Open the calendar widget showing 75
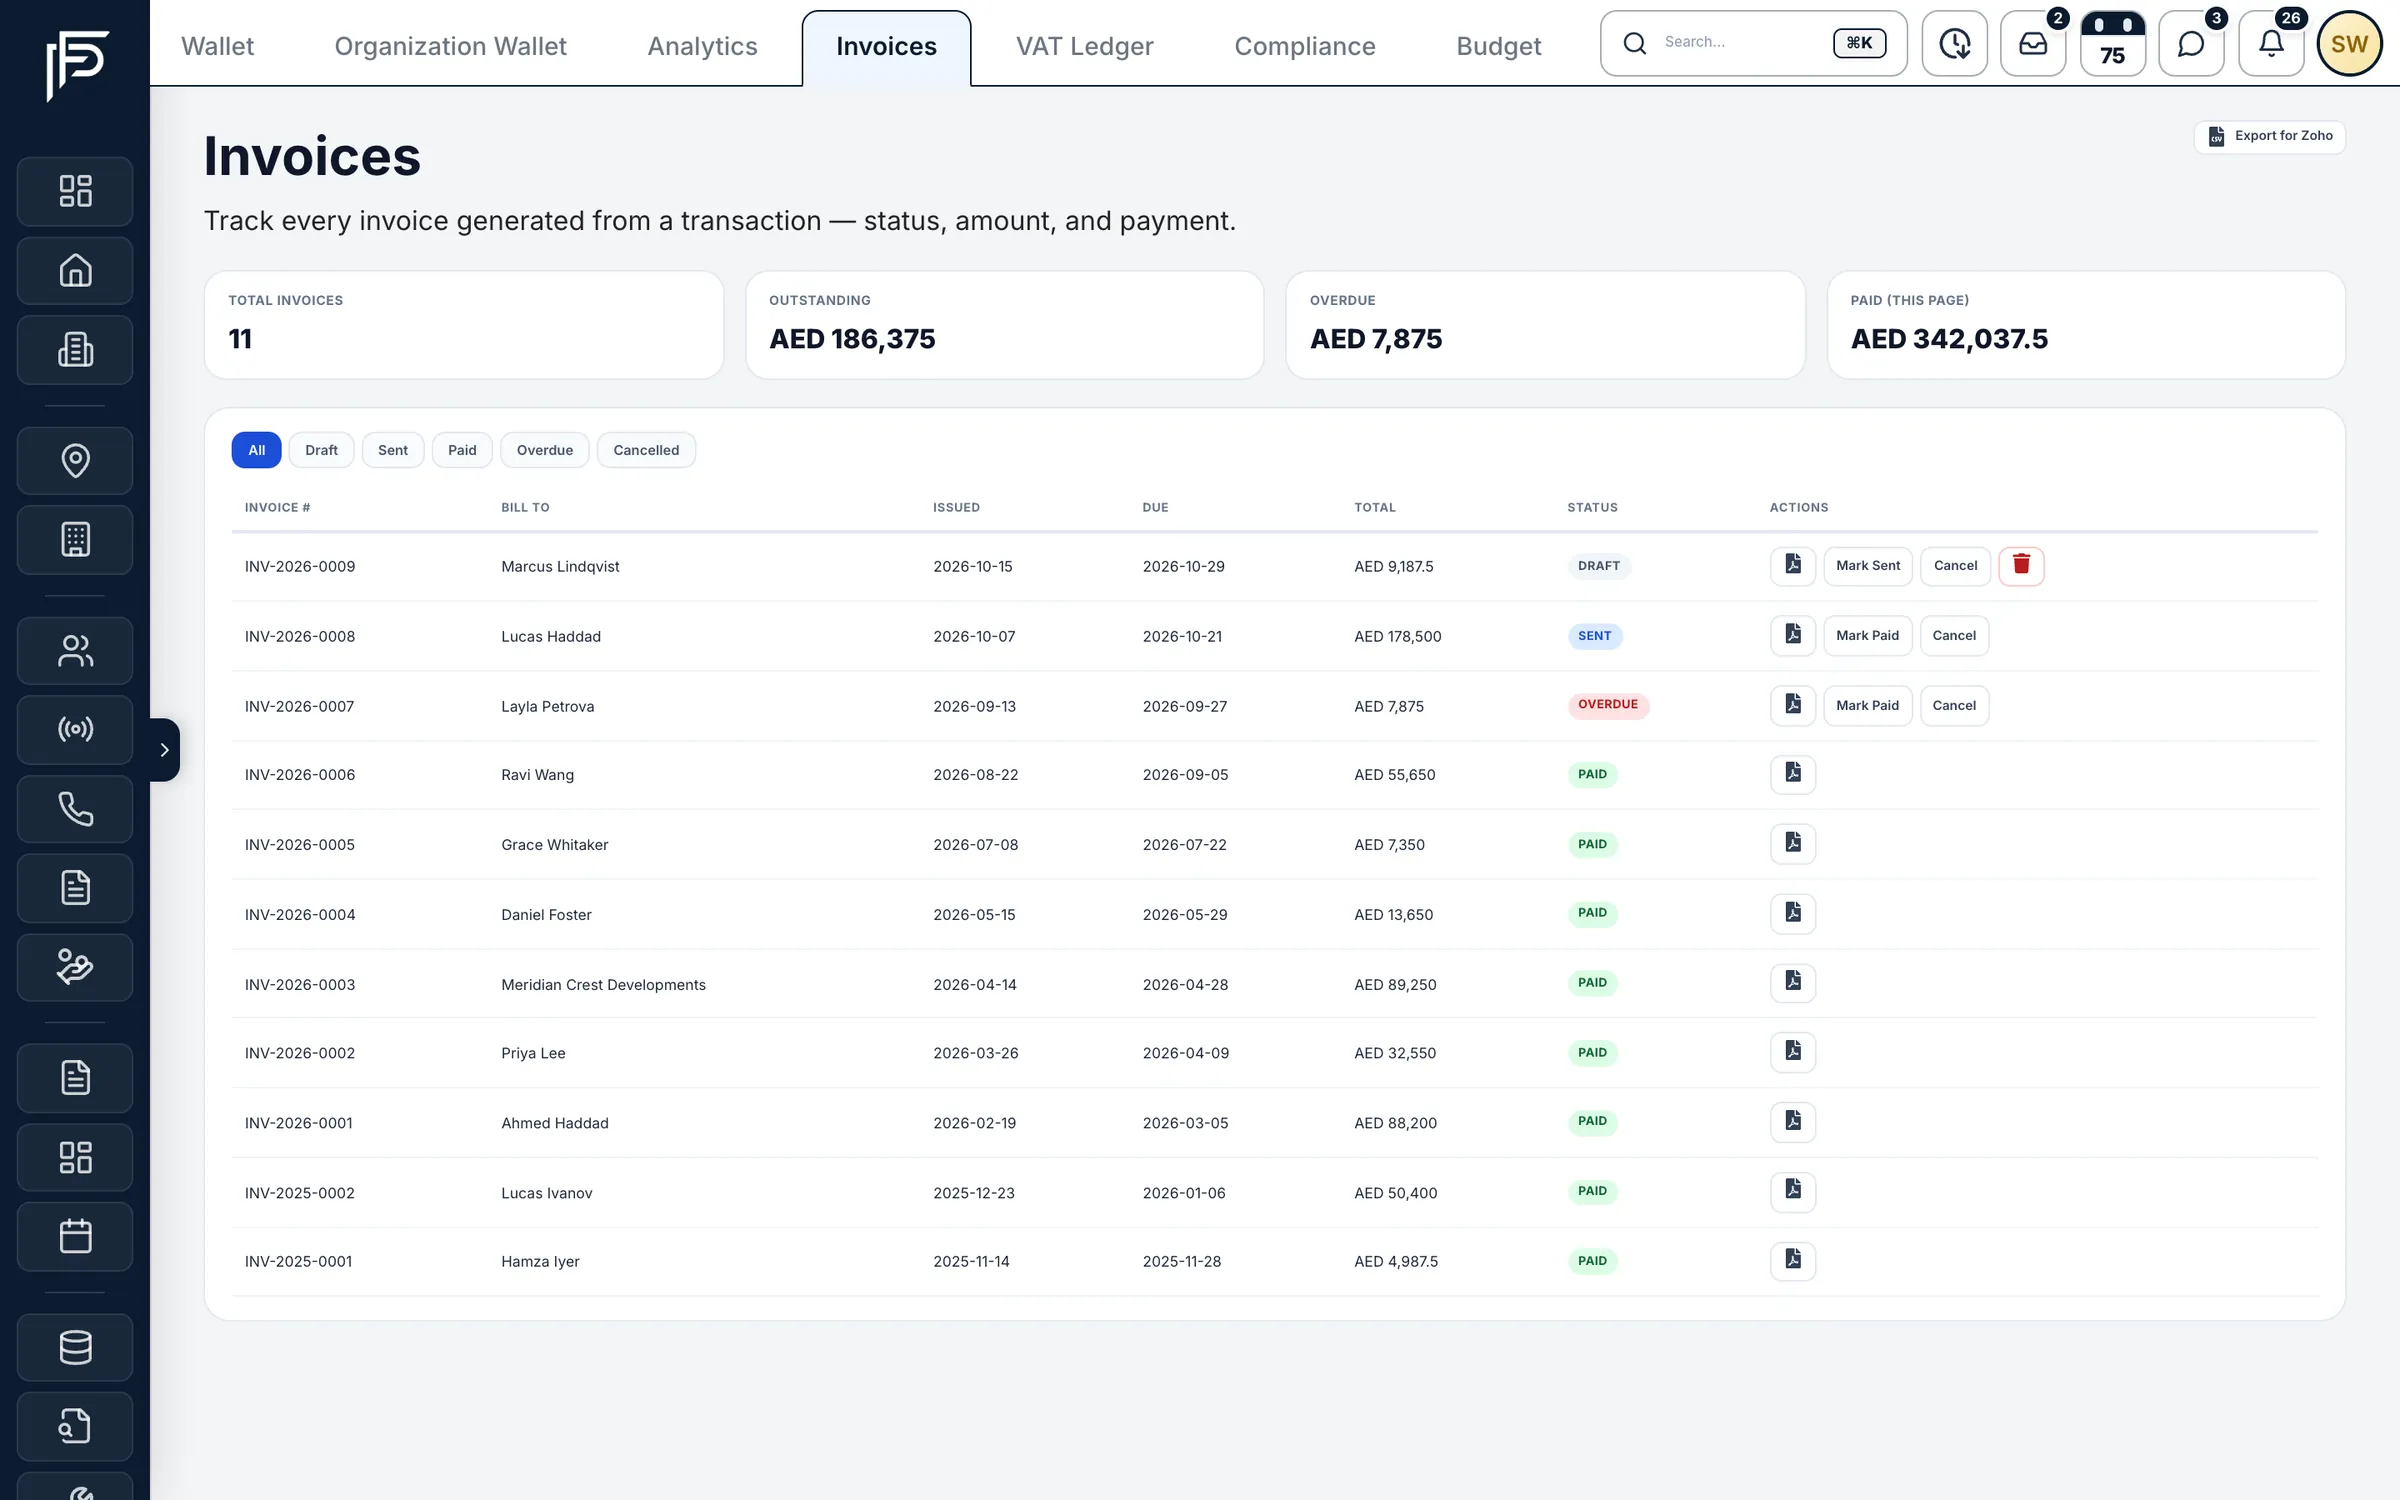 click(2112, 44)
